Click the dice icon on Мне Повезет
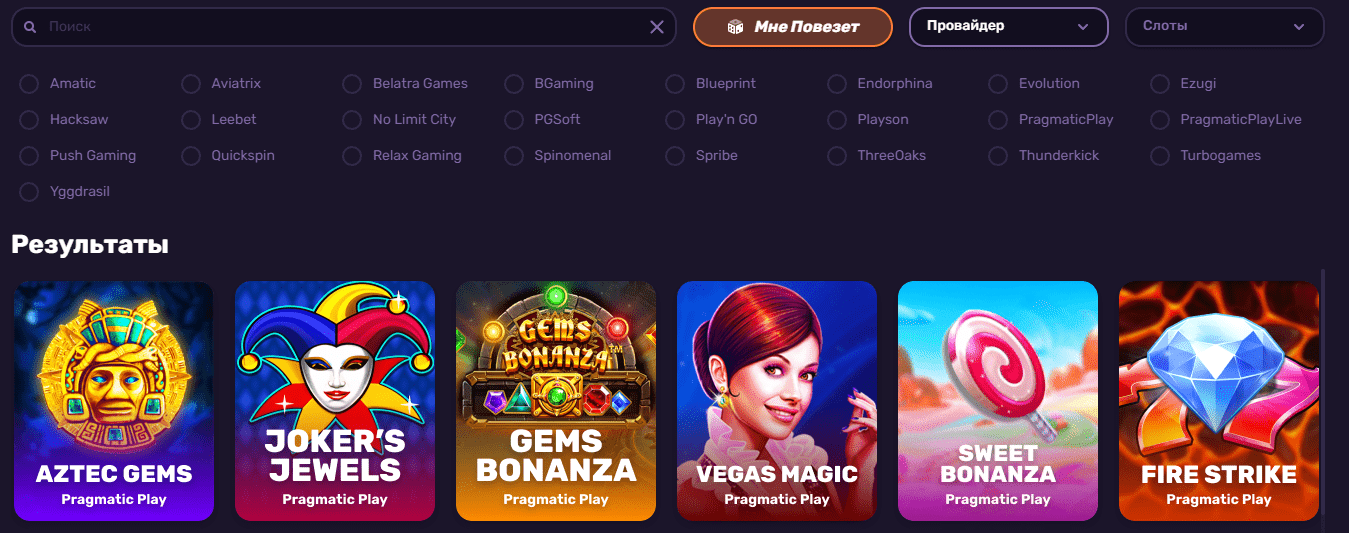Image resolution: width=1349 pixels, height=533 pixels. click(x=735, y=27)
